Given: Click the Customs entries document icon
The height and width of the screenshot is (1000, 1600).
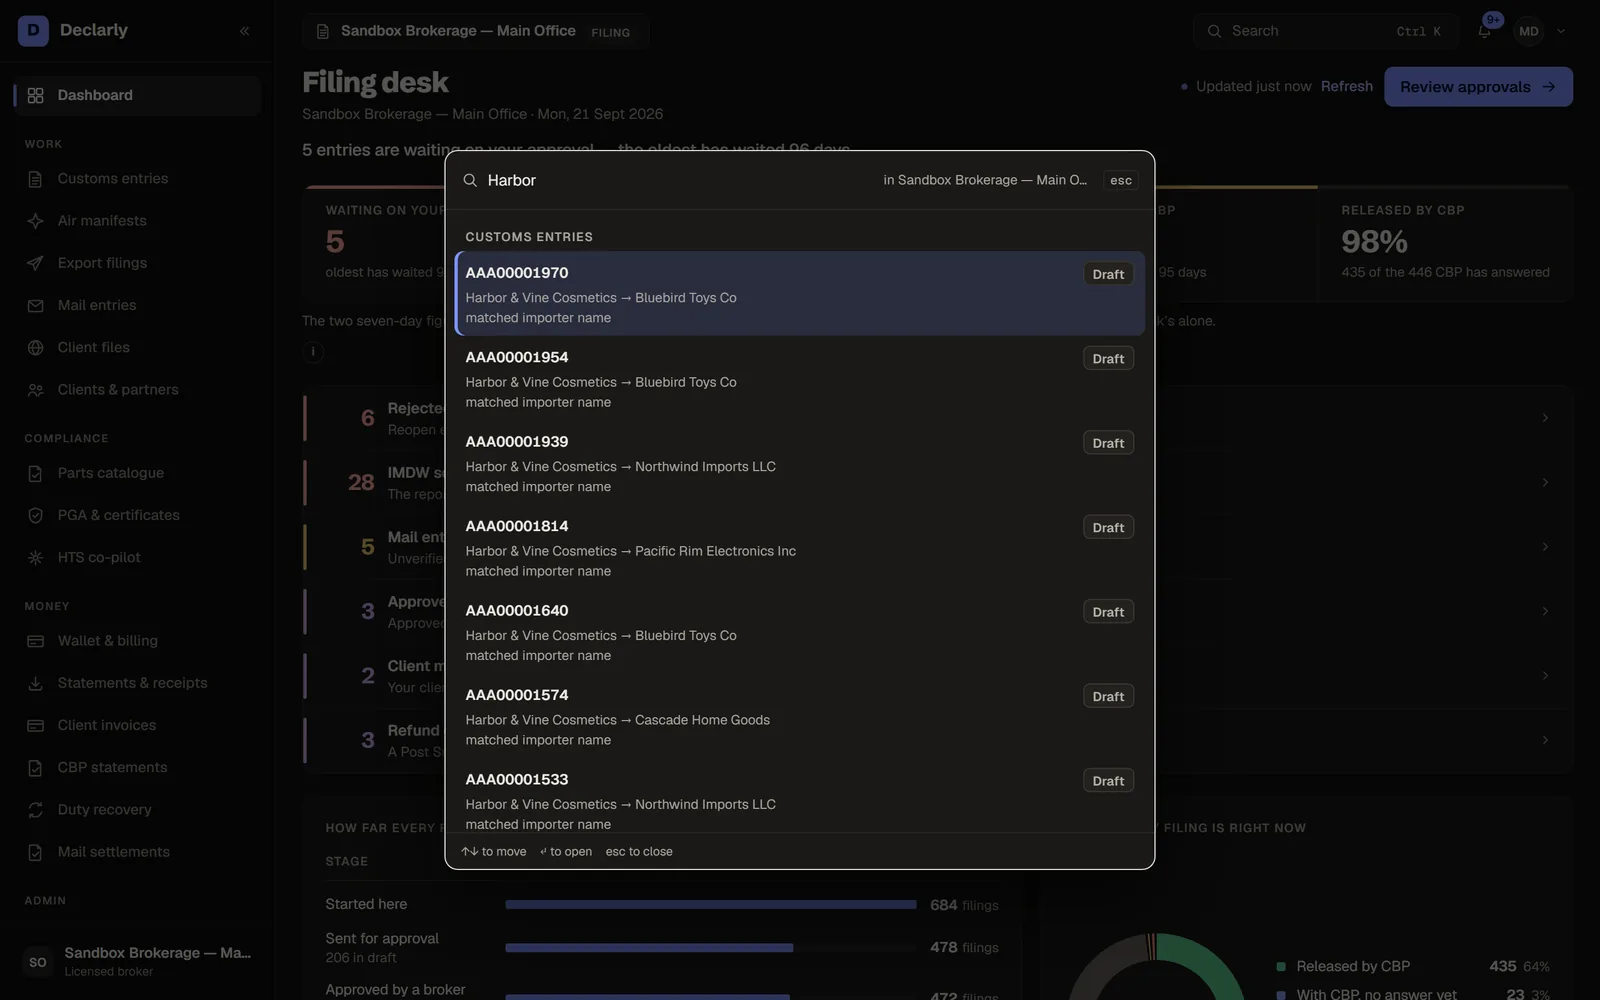Looking at the screenshot, I should point(35,179).
